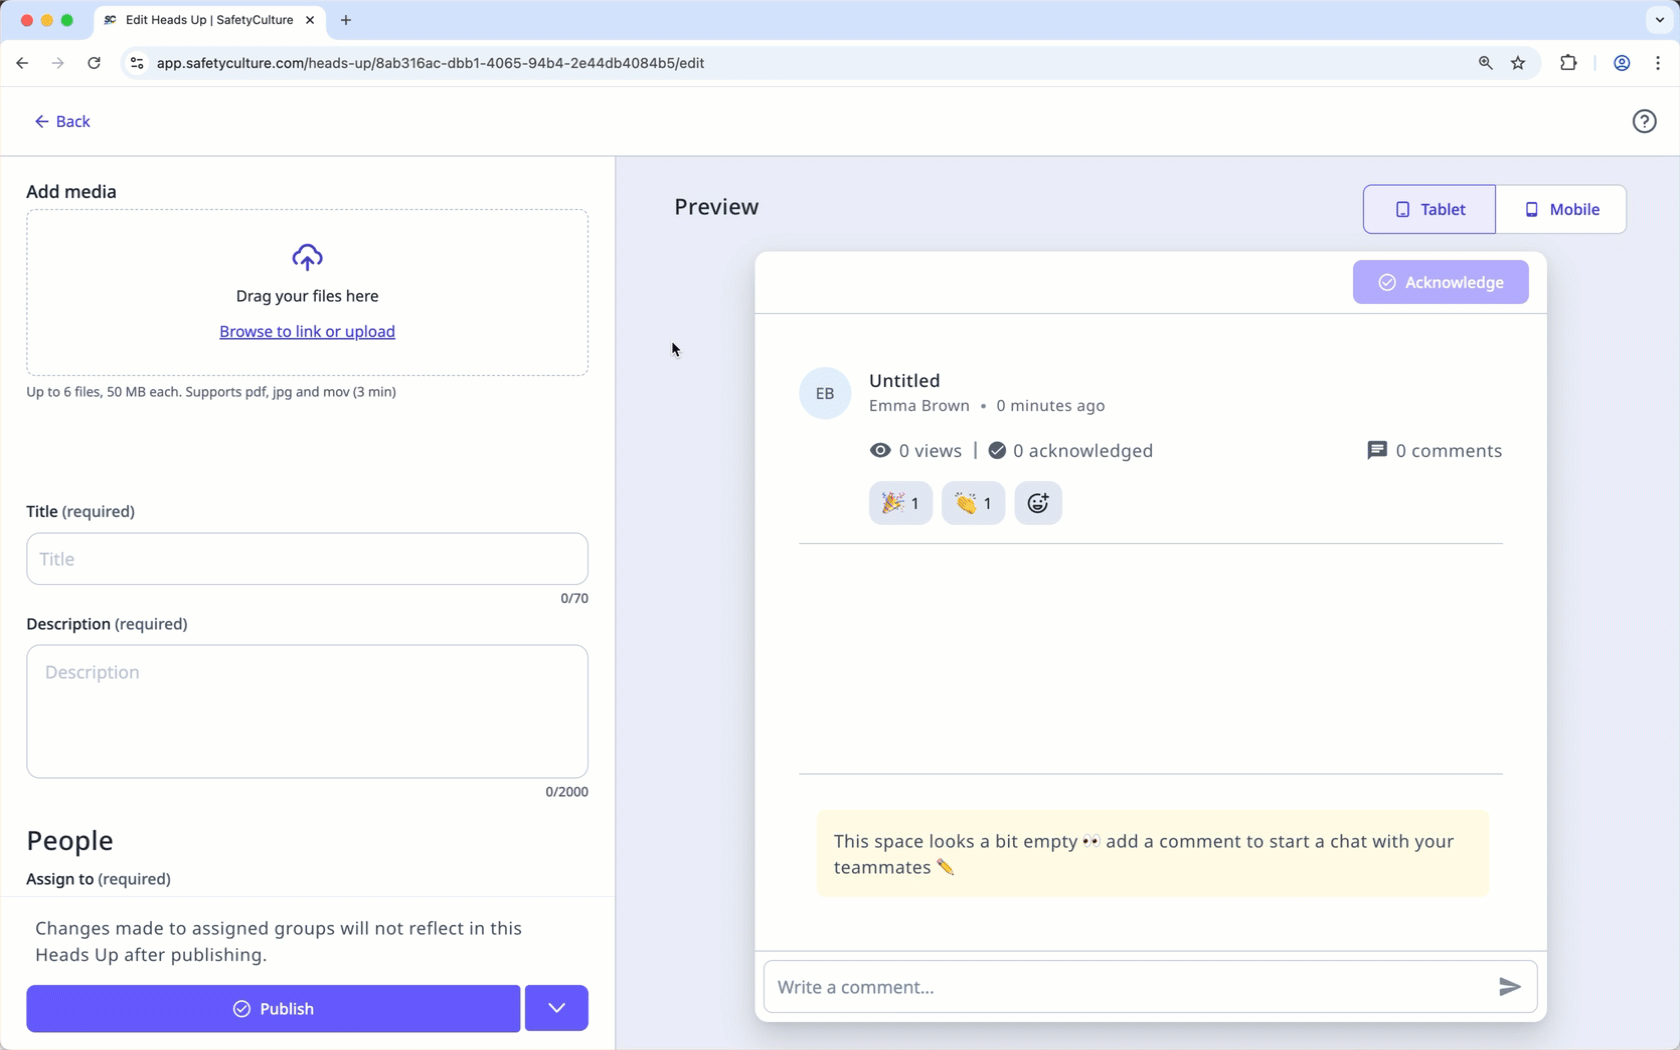Open the browser profile icon
The width and height of the screenshot is (1680, 1050).
(x=1621, y=63)
